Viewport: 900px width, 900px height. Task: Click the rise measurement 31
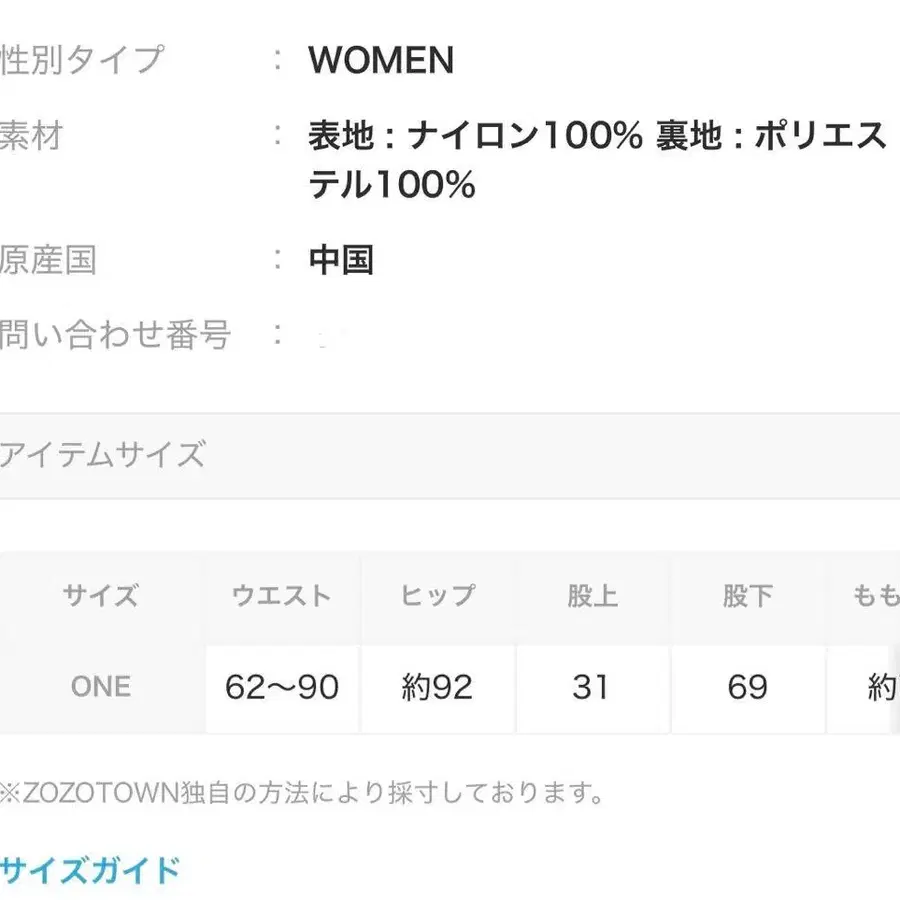tap(593, 687)
